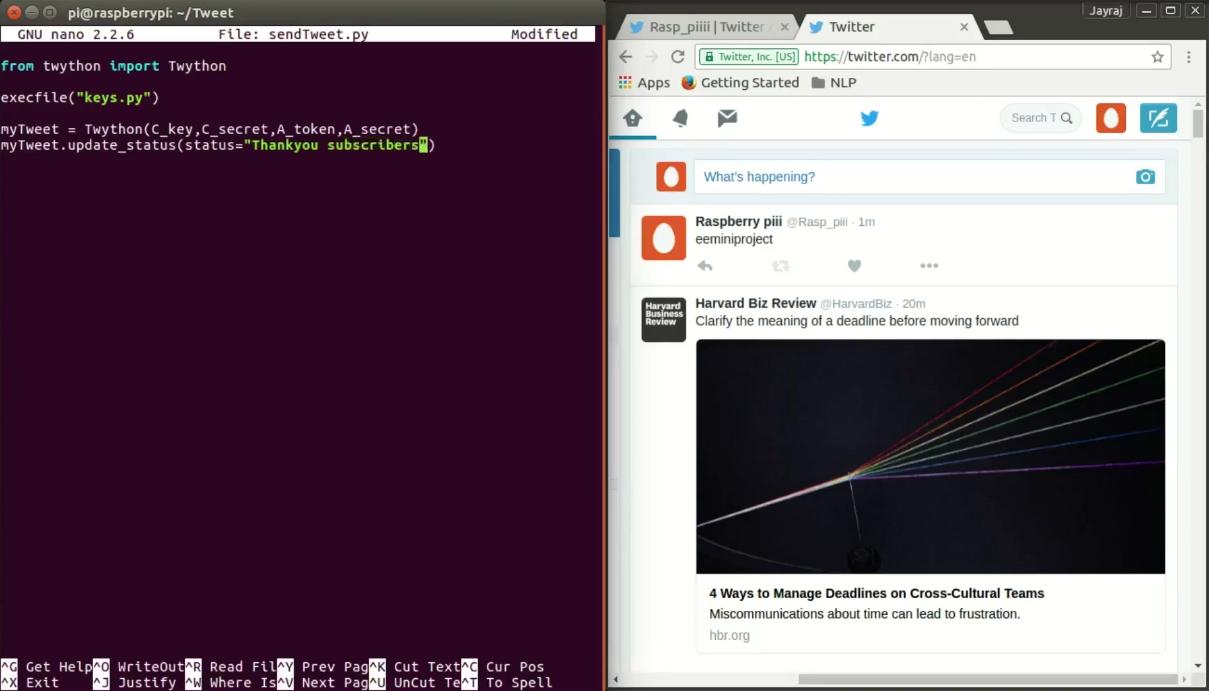Screen dimensions: 1209x691
Task: Close the active Twitter tab
Action: coord(965,27)
